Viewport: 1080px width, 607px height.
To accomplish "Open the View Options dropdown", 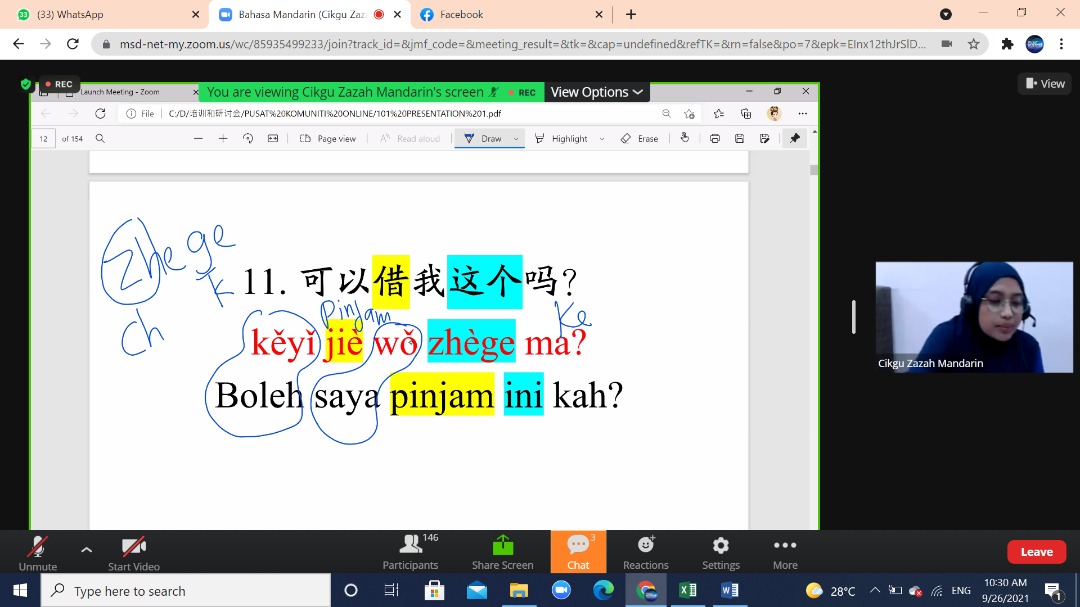I will (596, 92).
